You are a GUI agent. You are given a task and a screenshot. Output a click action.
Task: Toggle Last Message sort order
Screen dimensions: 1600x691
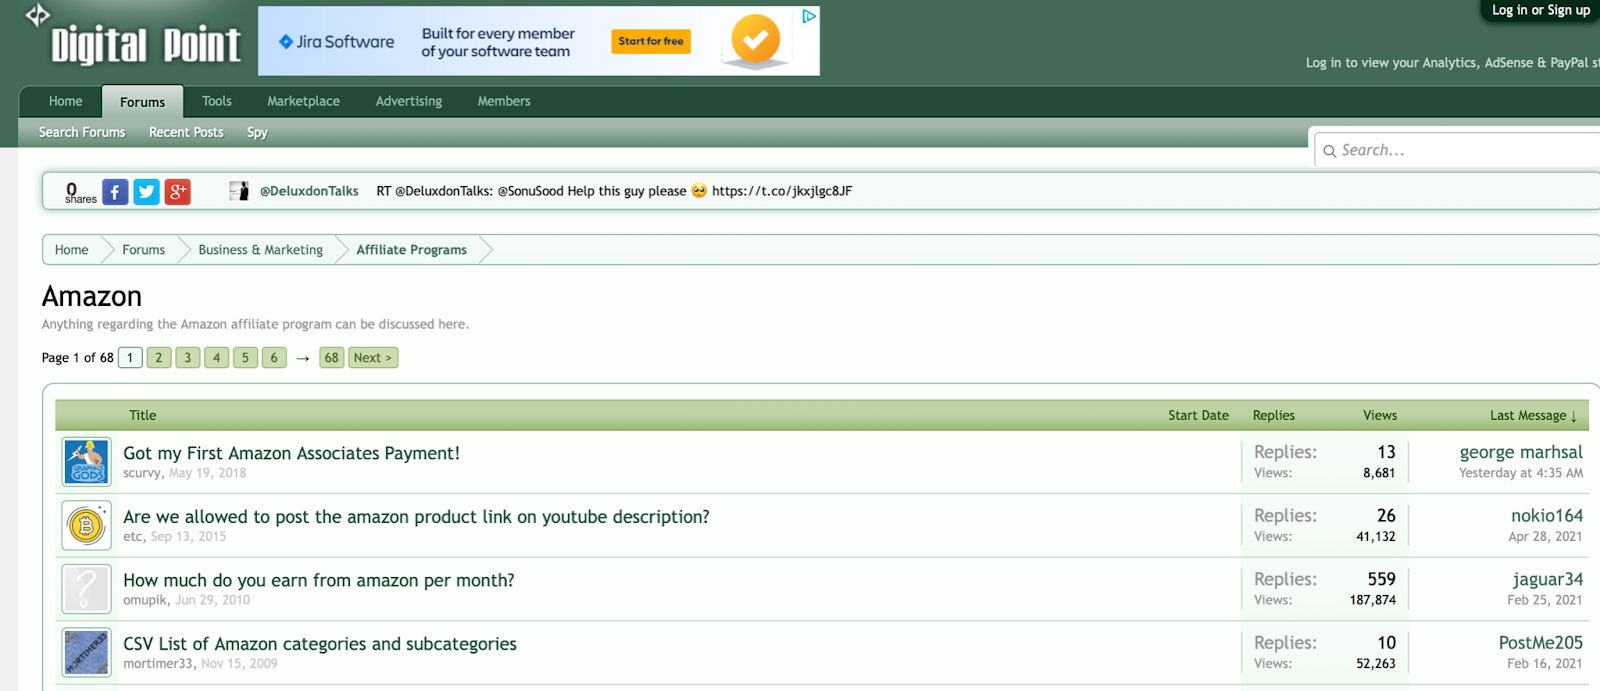[1533, 415]
